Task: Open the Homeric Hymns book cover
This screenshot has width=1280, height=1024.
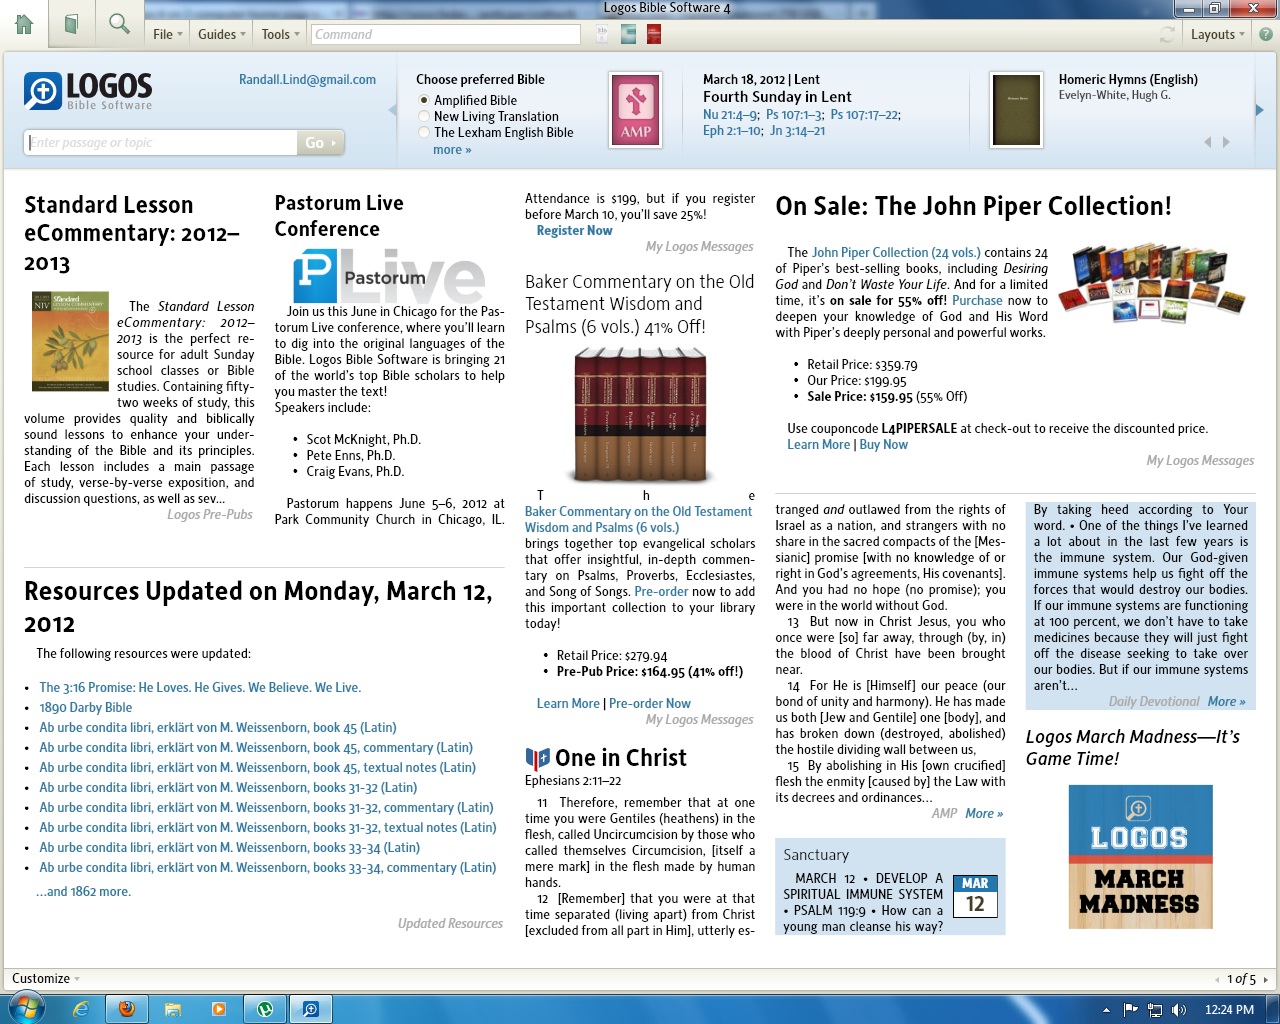Action: pos(1016,109)
